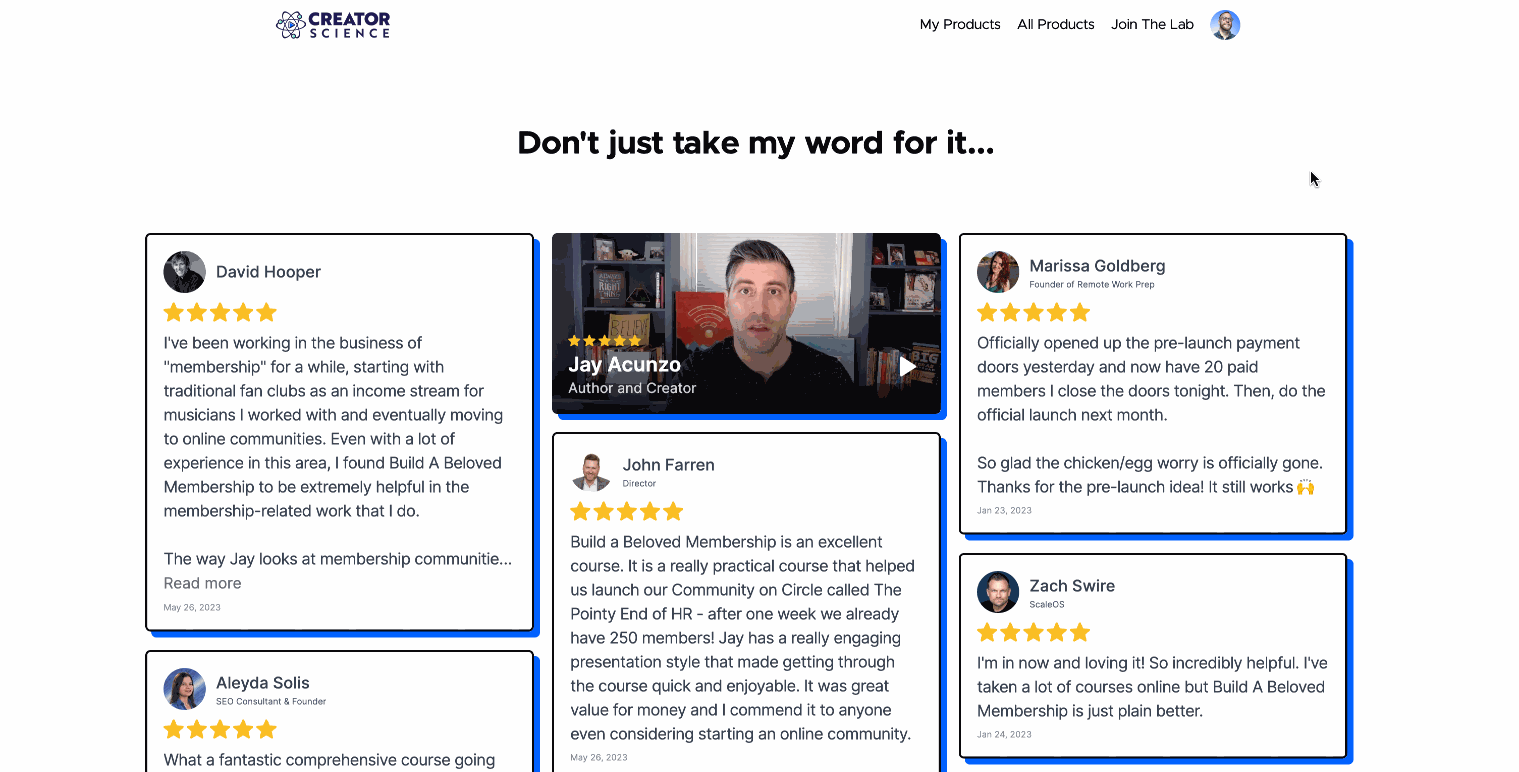Expand David Hooper's review with Read more
Screen dimensions: 1519x772
[202, 583]
